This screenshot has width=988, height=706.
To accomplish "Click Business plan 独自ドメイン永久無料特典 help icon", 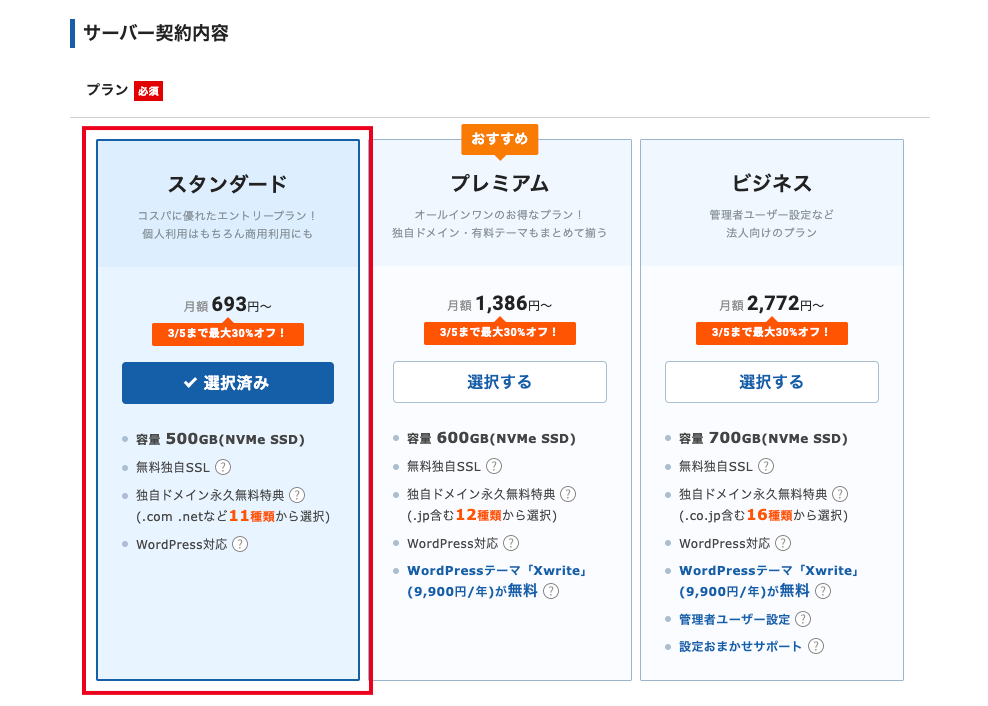I will [840, 494].
